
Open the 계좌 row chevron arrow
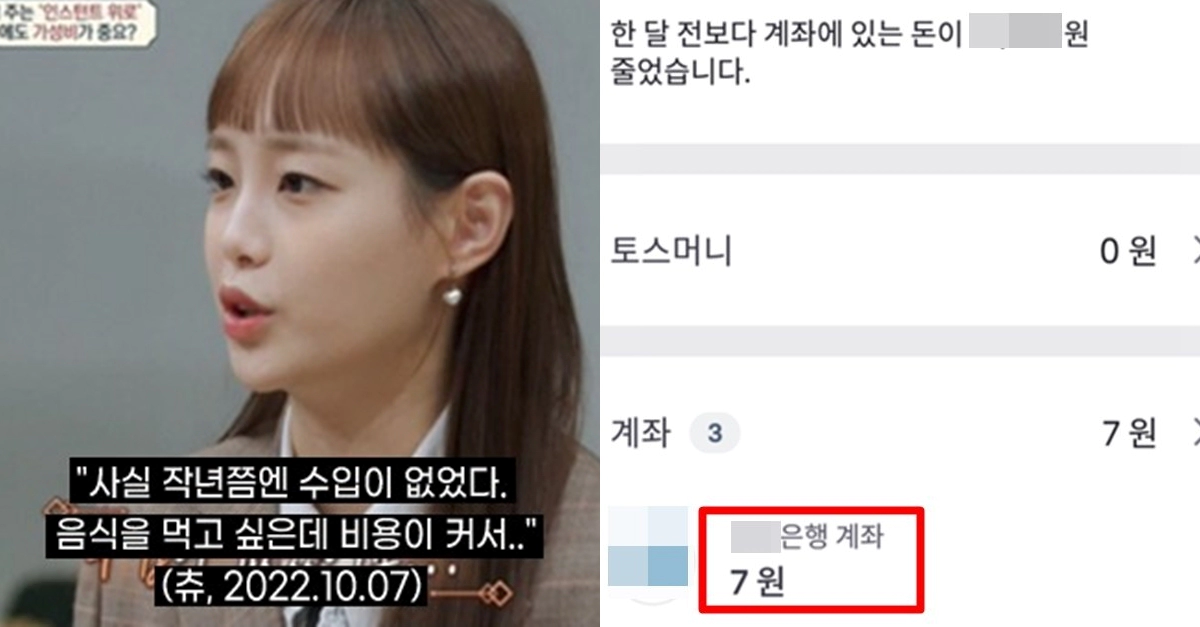[x=1194, y=433]
